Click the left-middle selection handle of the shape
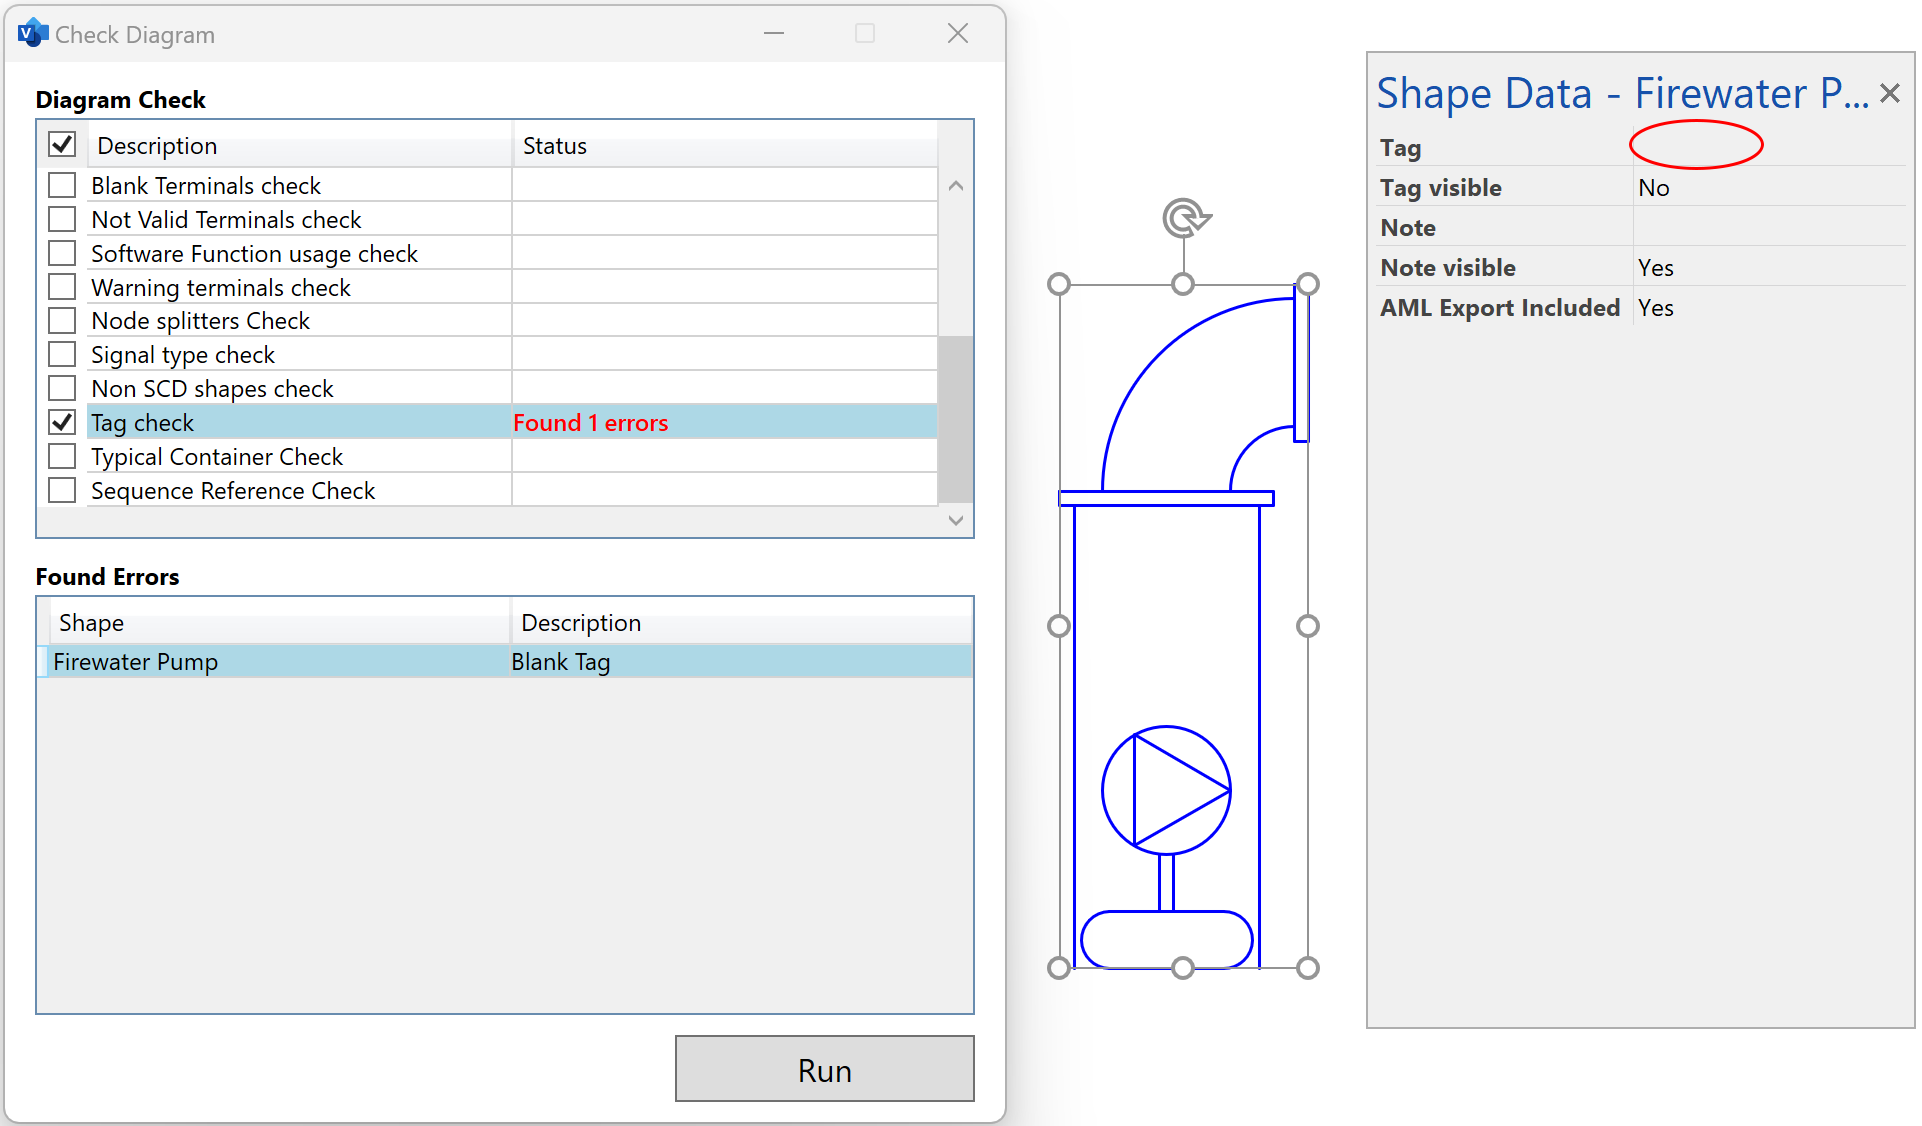Screen dimensions: 1922x1126 [1059, 626]
